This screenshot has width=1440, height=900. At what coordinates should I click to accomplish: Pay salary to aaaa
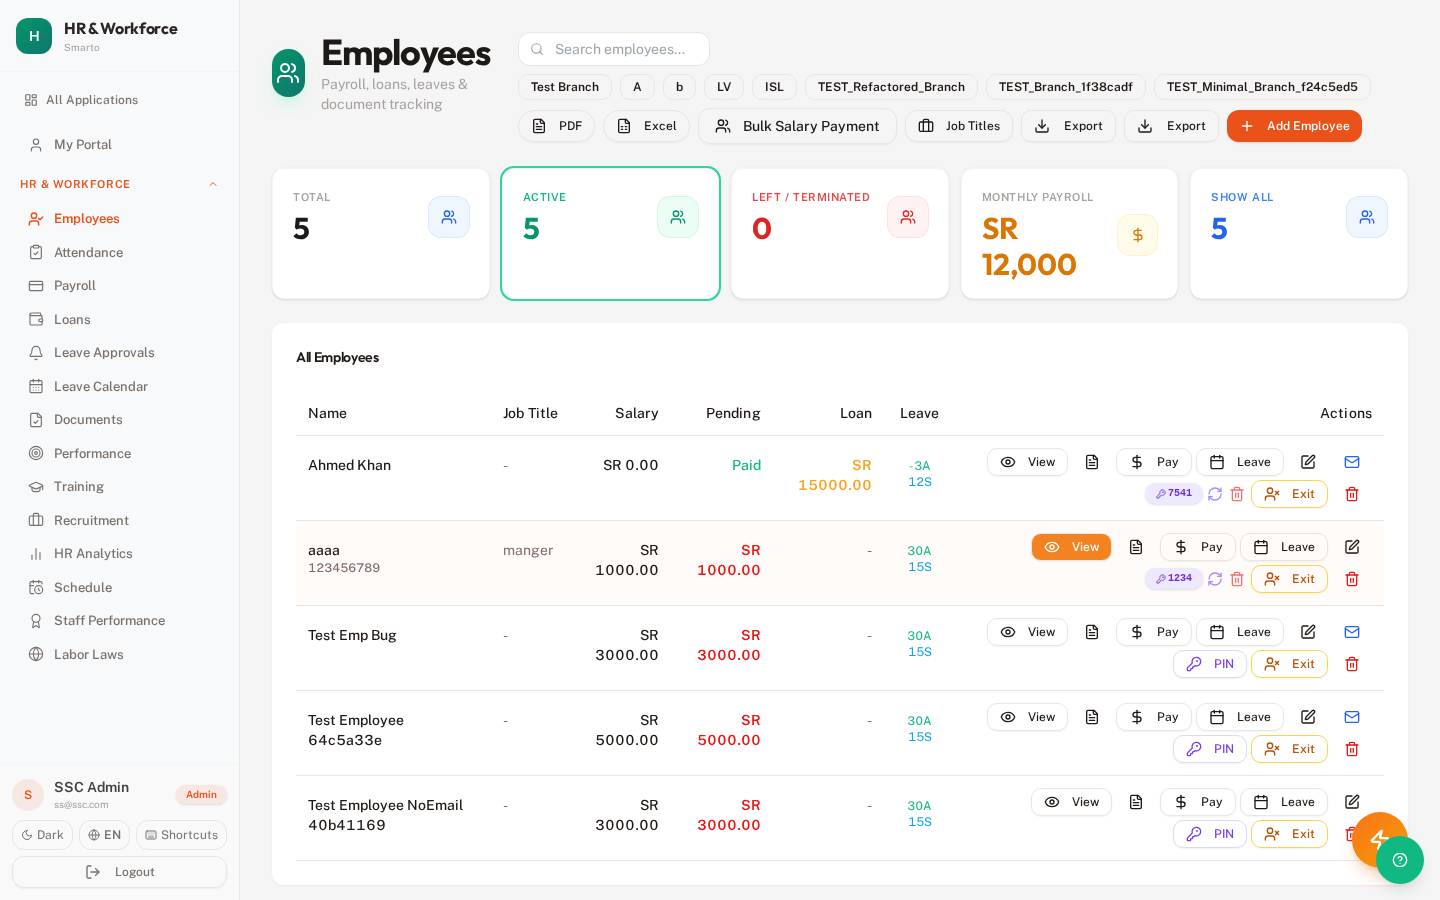1198,547
